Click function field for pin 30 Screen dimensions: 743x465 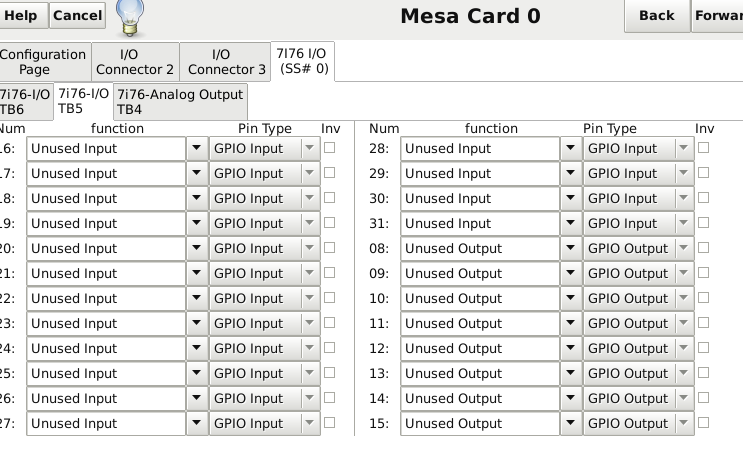click(x=480, y=199)
